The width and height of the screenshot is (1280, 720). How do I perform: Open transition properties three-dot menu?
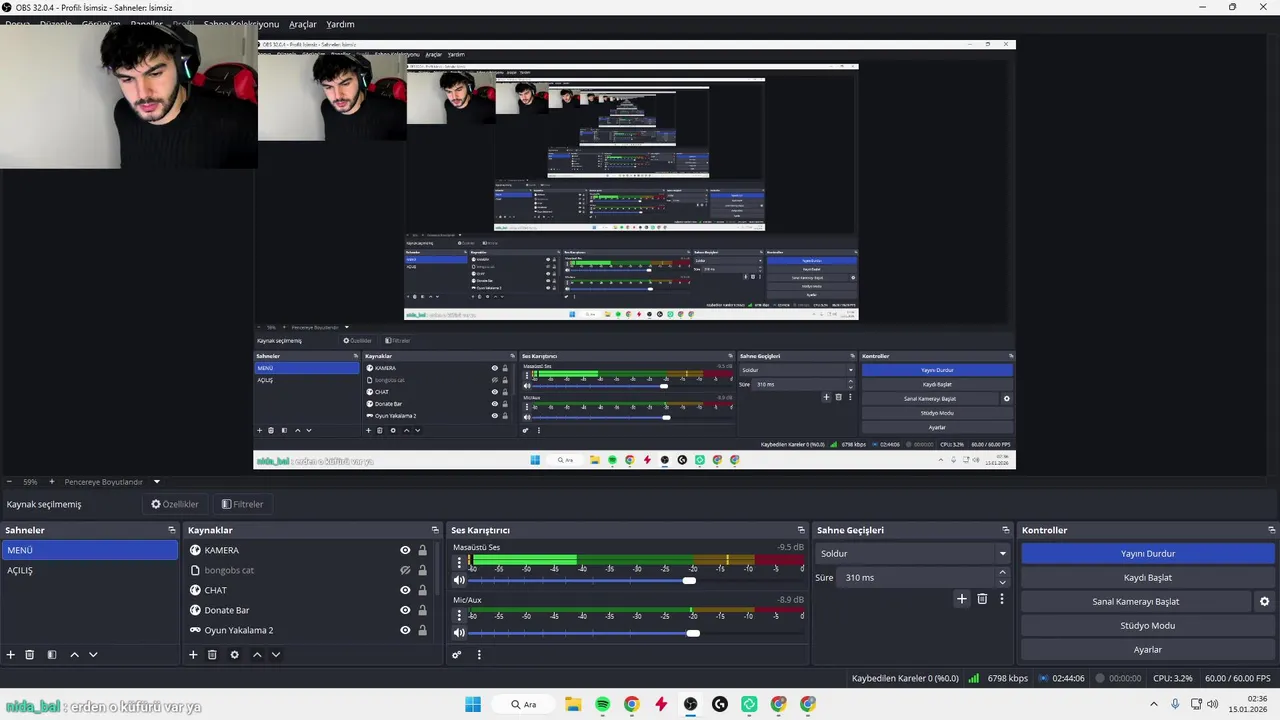pyautogui.click(x=1002, y=599)
